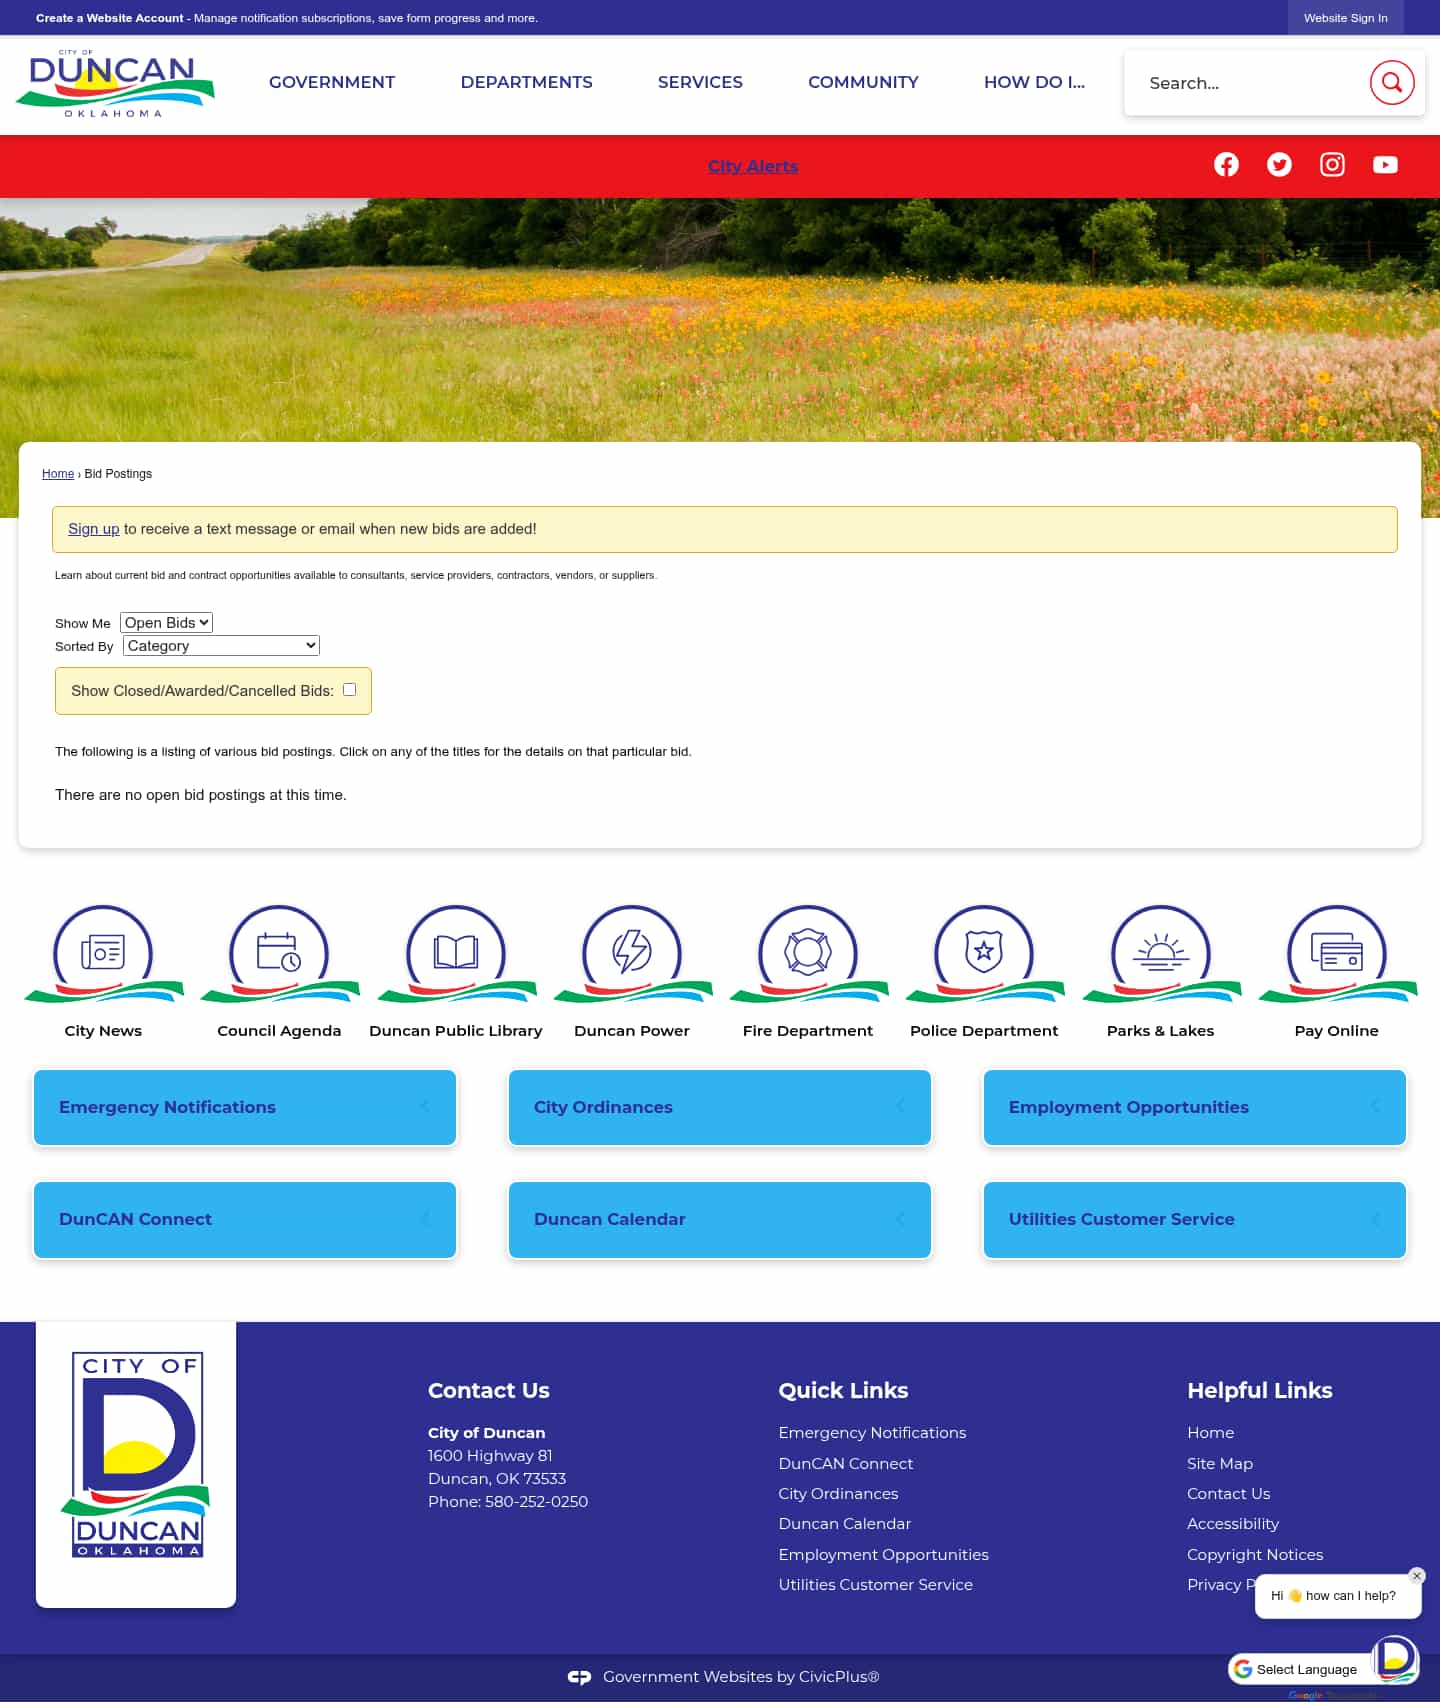Click the DunCAN Connect blue button
This screenshot has height=1705, width=1440.
[x=245, y=1220]
